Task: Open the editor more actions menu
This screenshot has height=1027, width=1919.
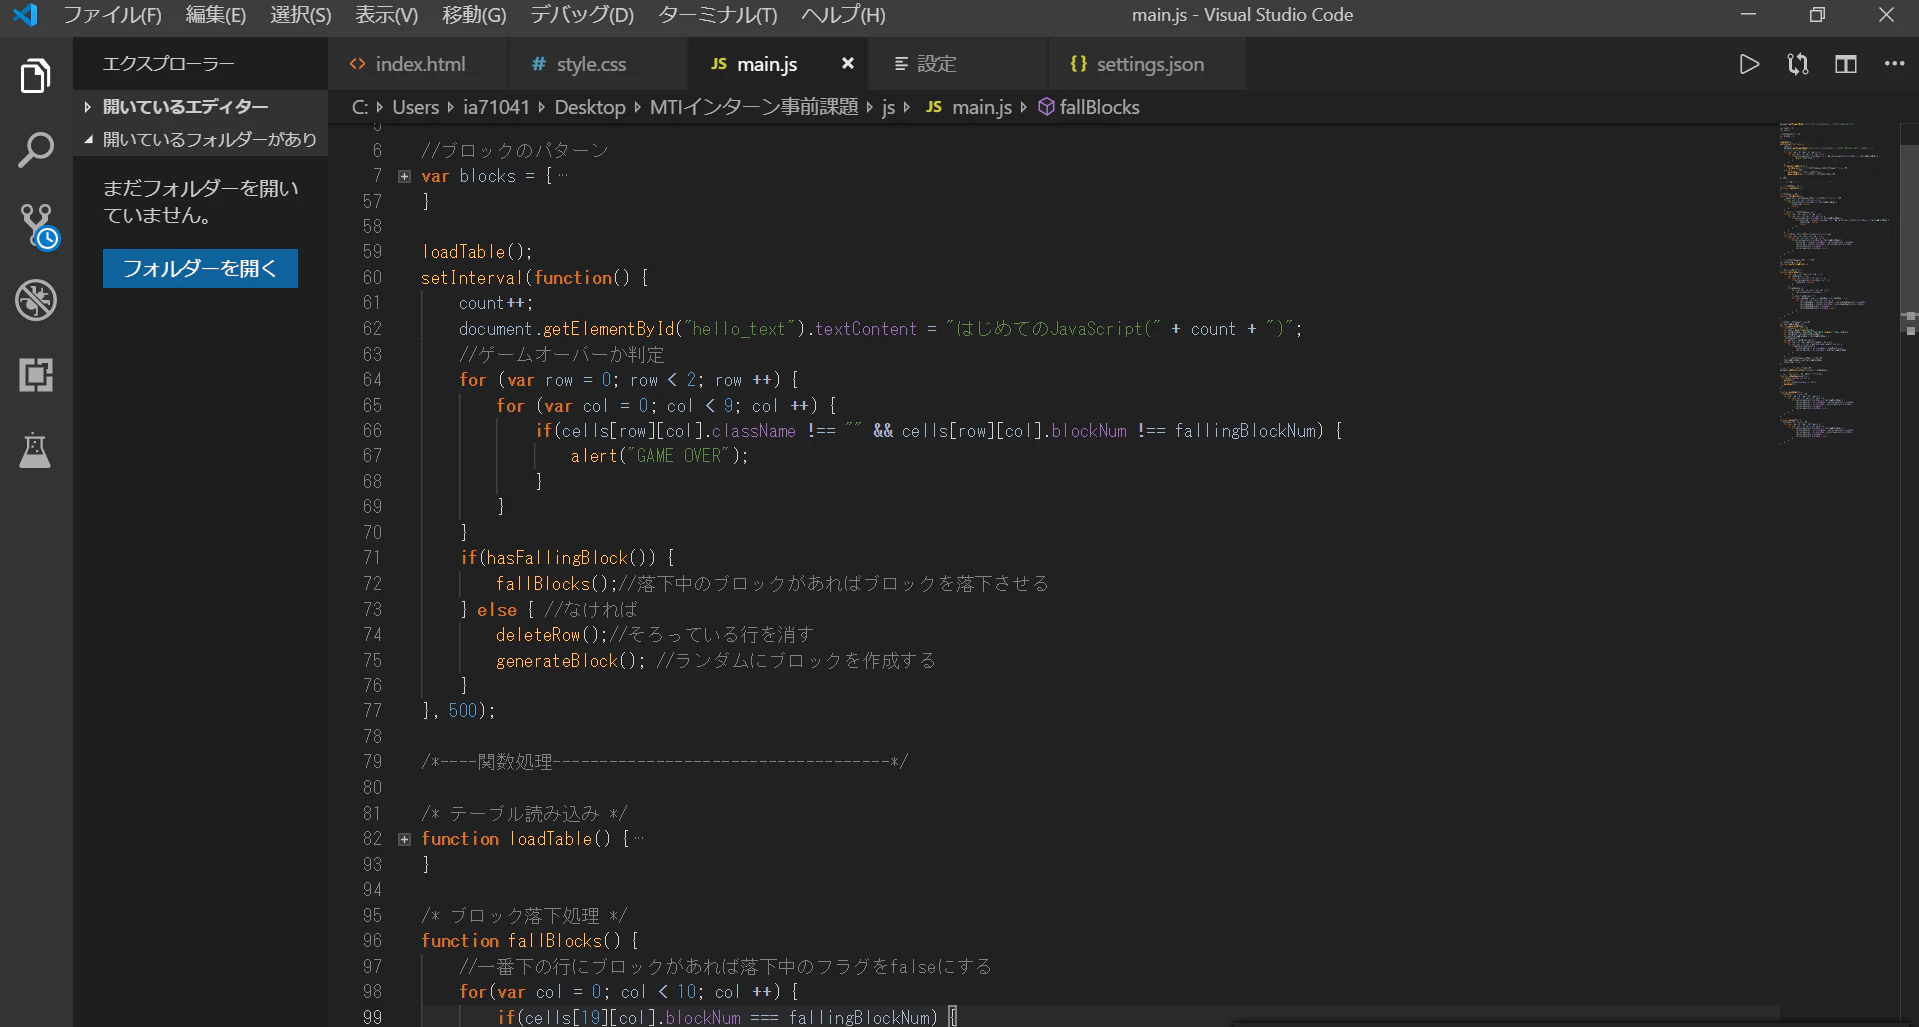Action: pyautogui.click(x=1894, y=64)
